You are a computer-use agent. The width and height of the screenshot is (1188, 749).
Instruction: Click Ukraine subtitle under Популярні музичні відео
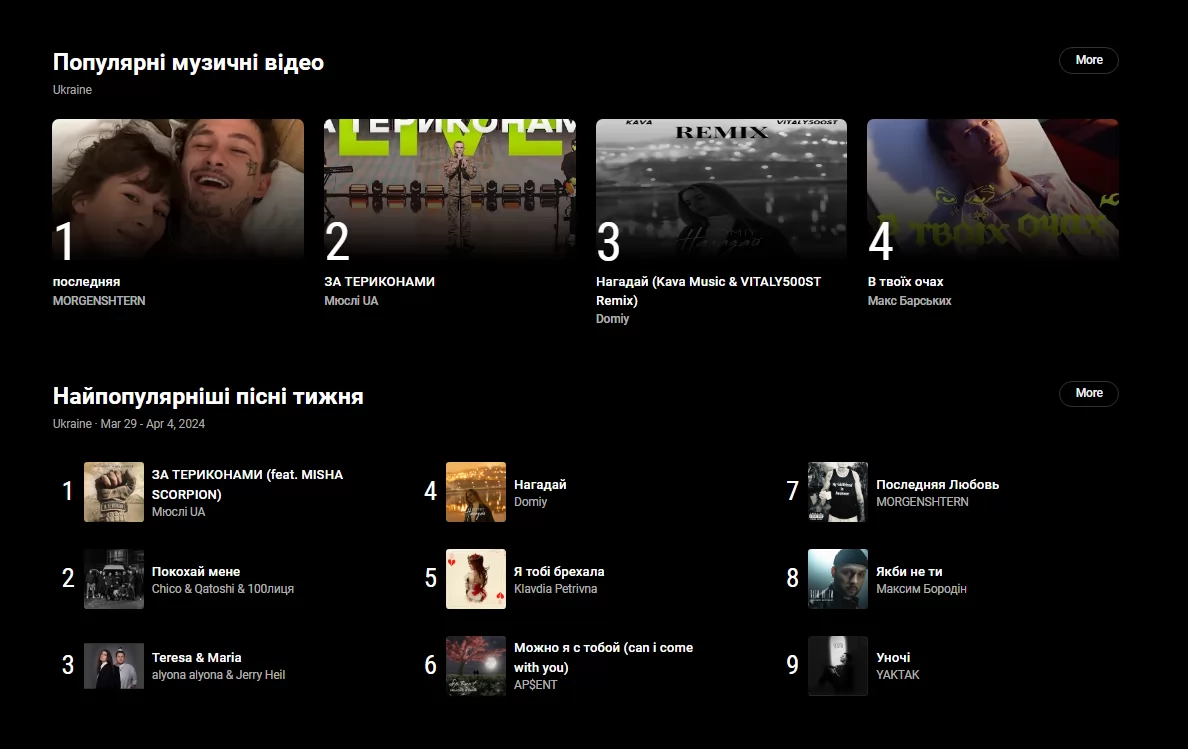72,89
